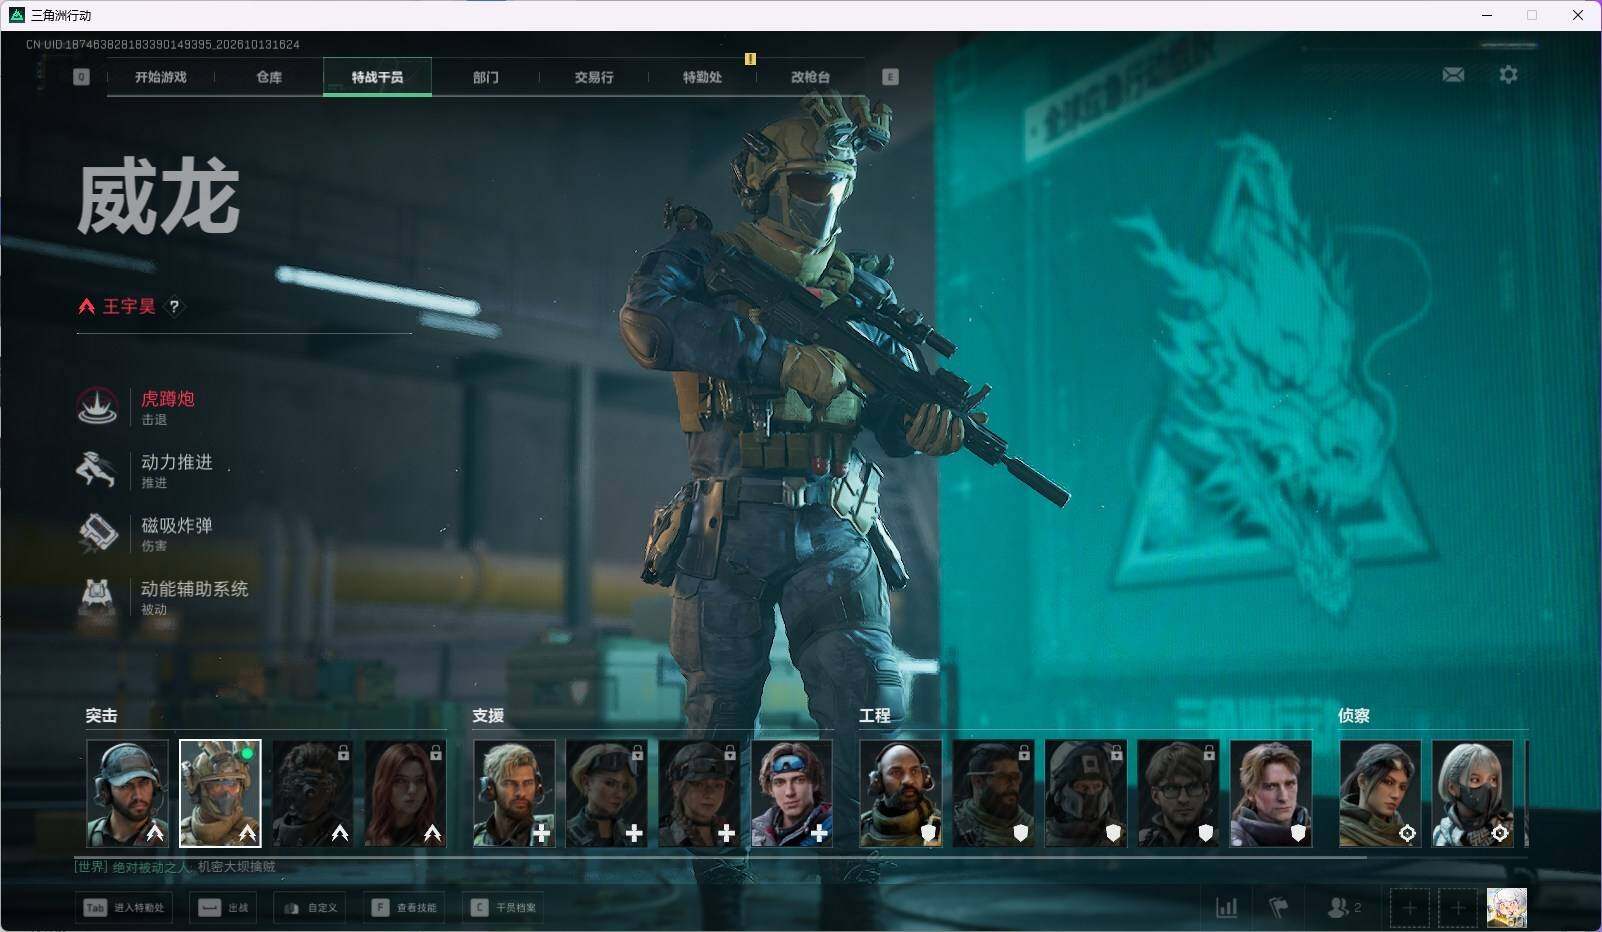
Task: Select the masked white-haired 侦察 operator
Action: 1473,793
